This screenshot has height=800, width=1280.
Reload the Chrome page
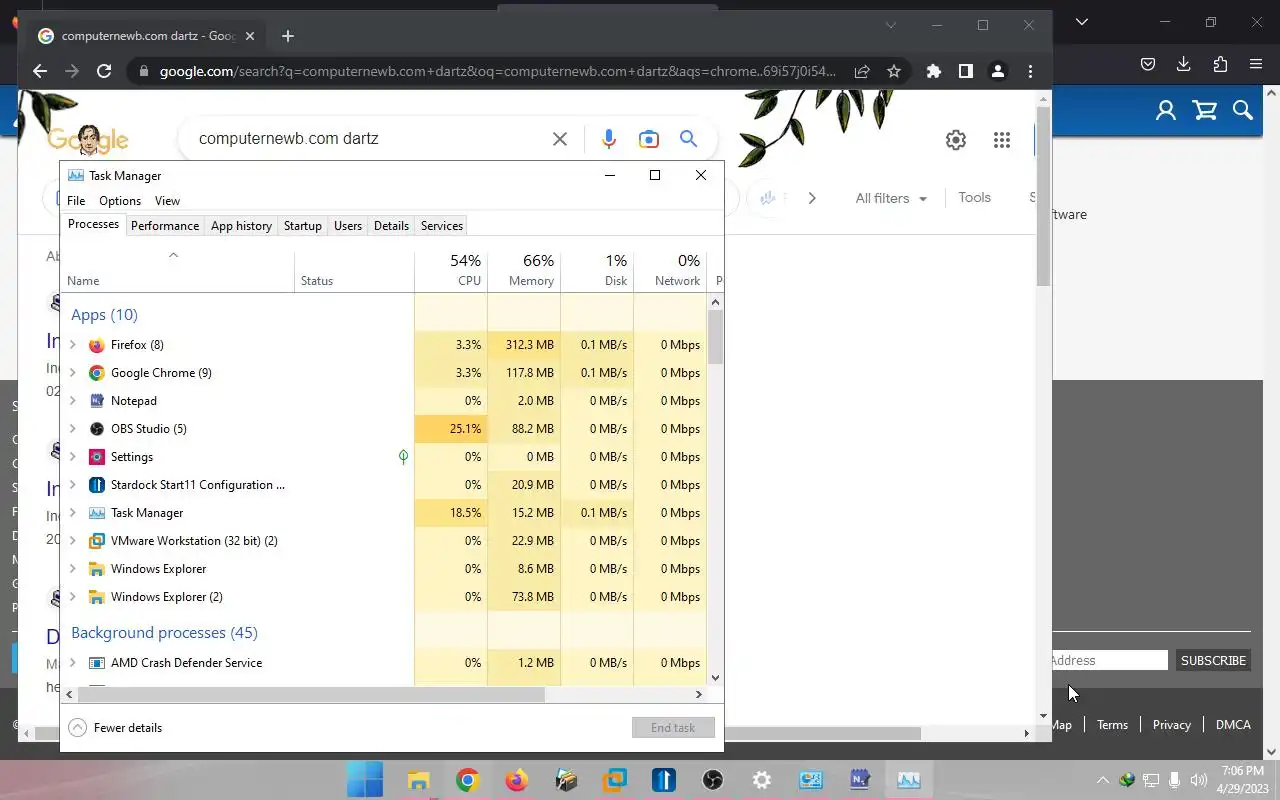(x=104, y=71)
